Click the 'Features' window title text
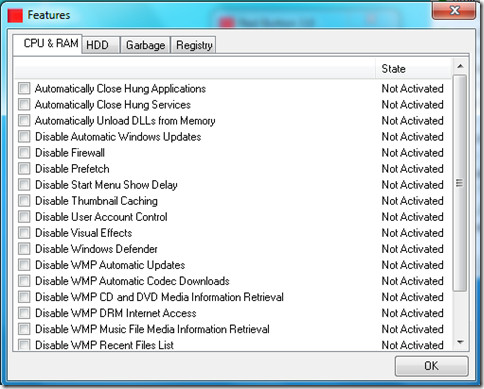The width and height of the screenshot is (484, 389). (49, 15)
